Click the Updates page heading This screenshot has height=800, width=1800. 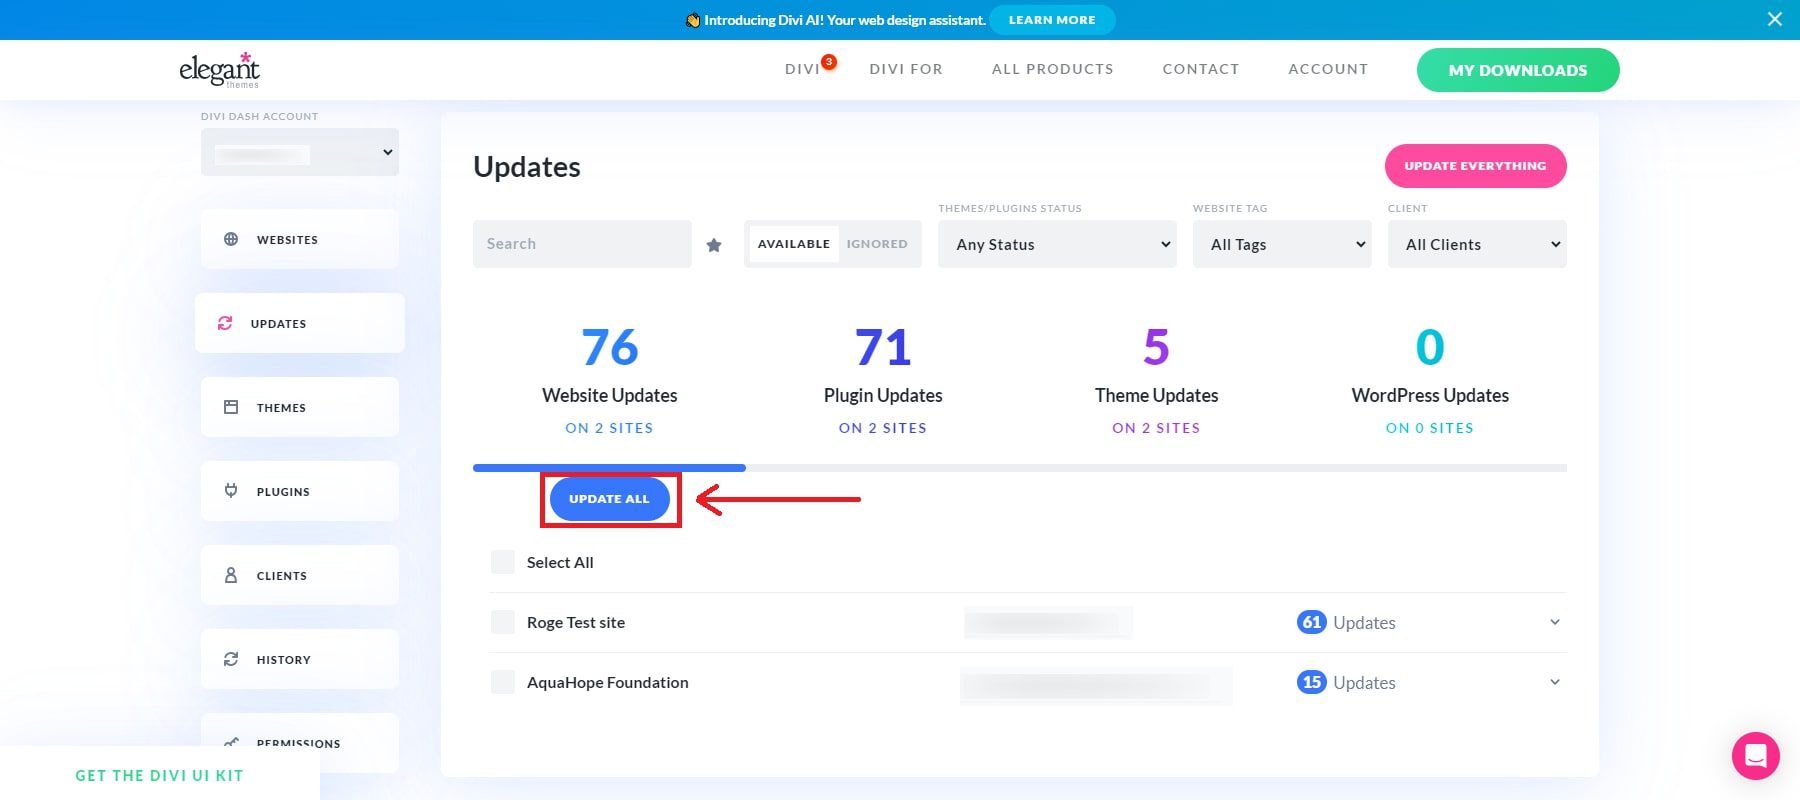(x=527, y=167)
